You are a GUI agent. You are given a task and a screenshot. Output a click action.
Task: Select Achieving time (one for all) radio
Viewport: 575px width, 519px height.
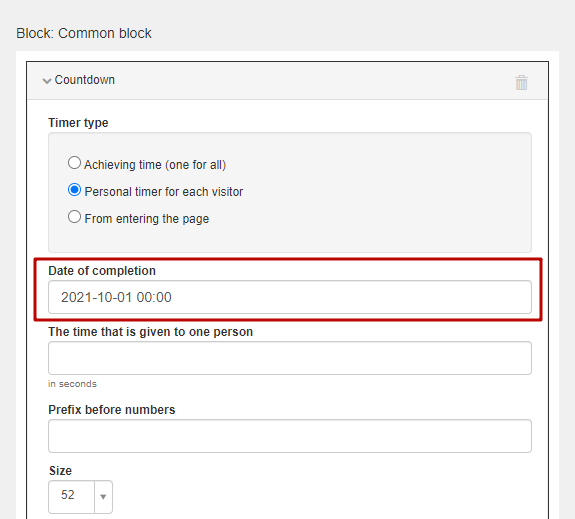[x=74, y=163]
